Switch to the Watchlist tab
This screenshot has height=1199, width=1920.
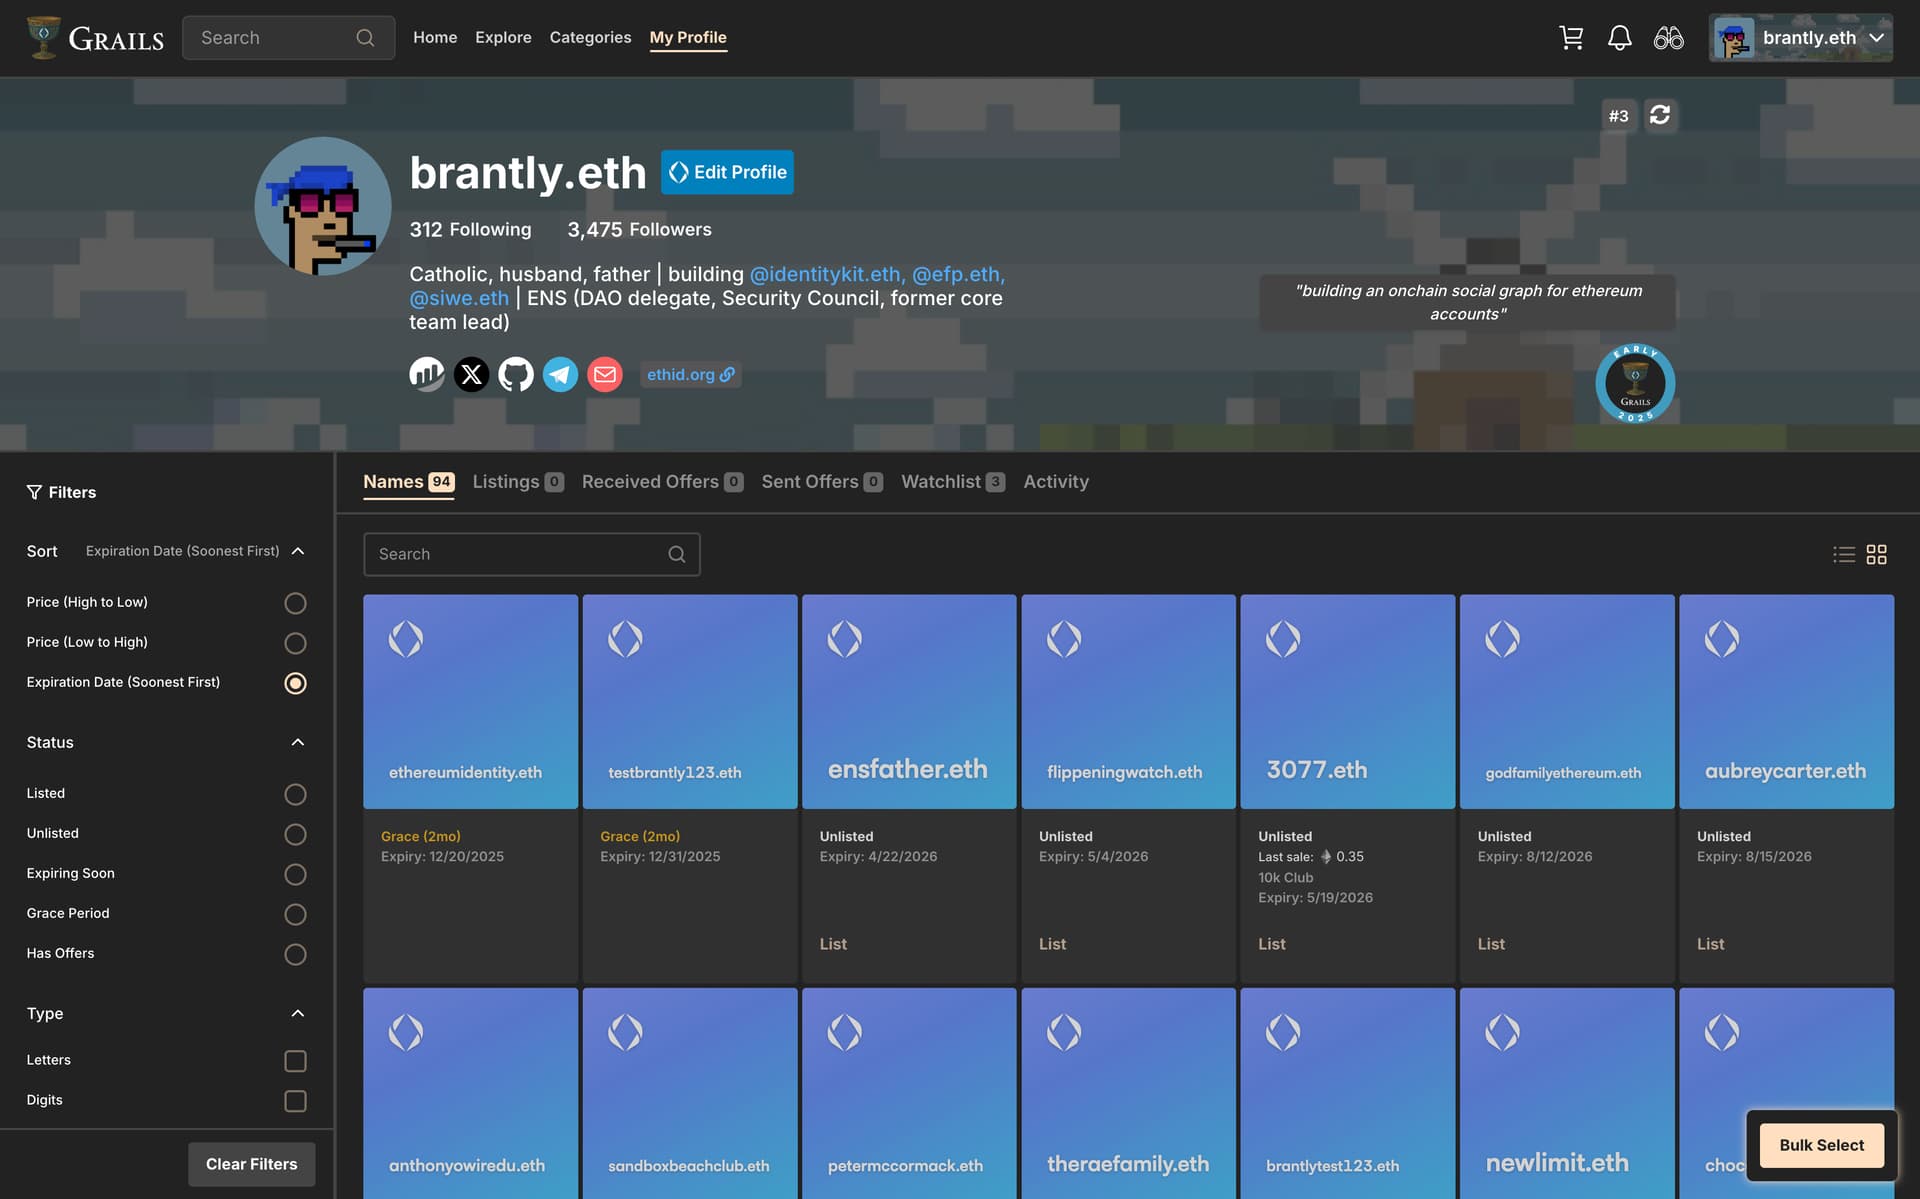951,482
